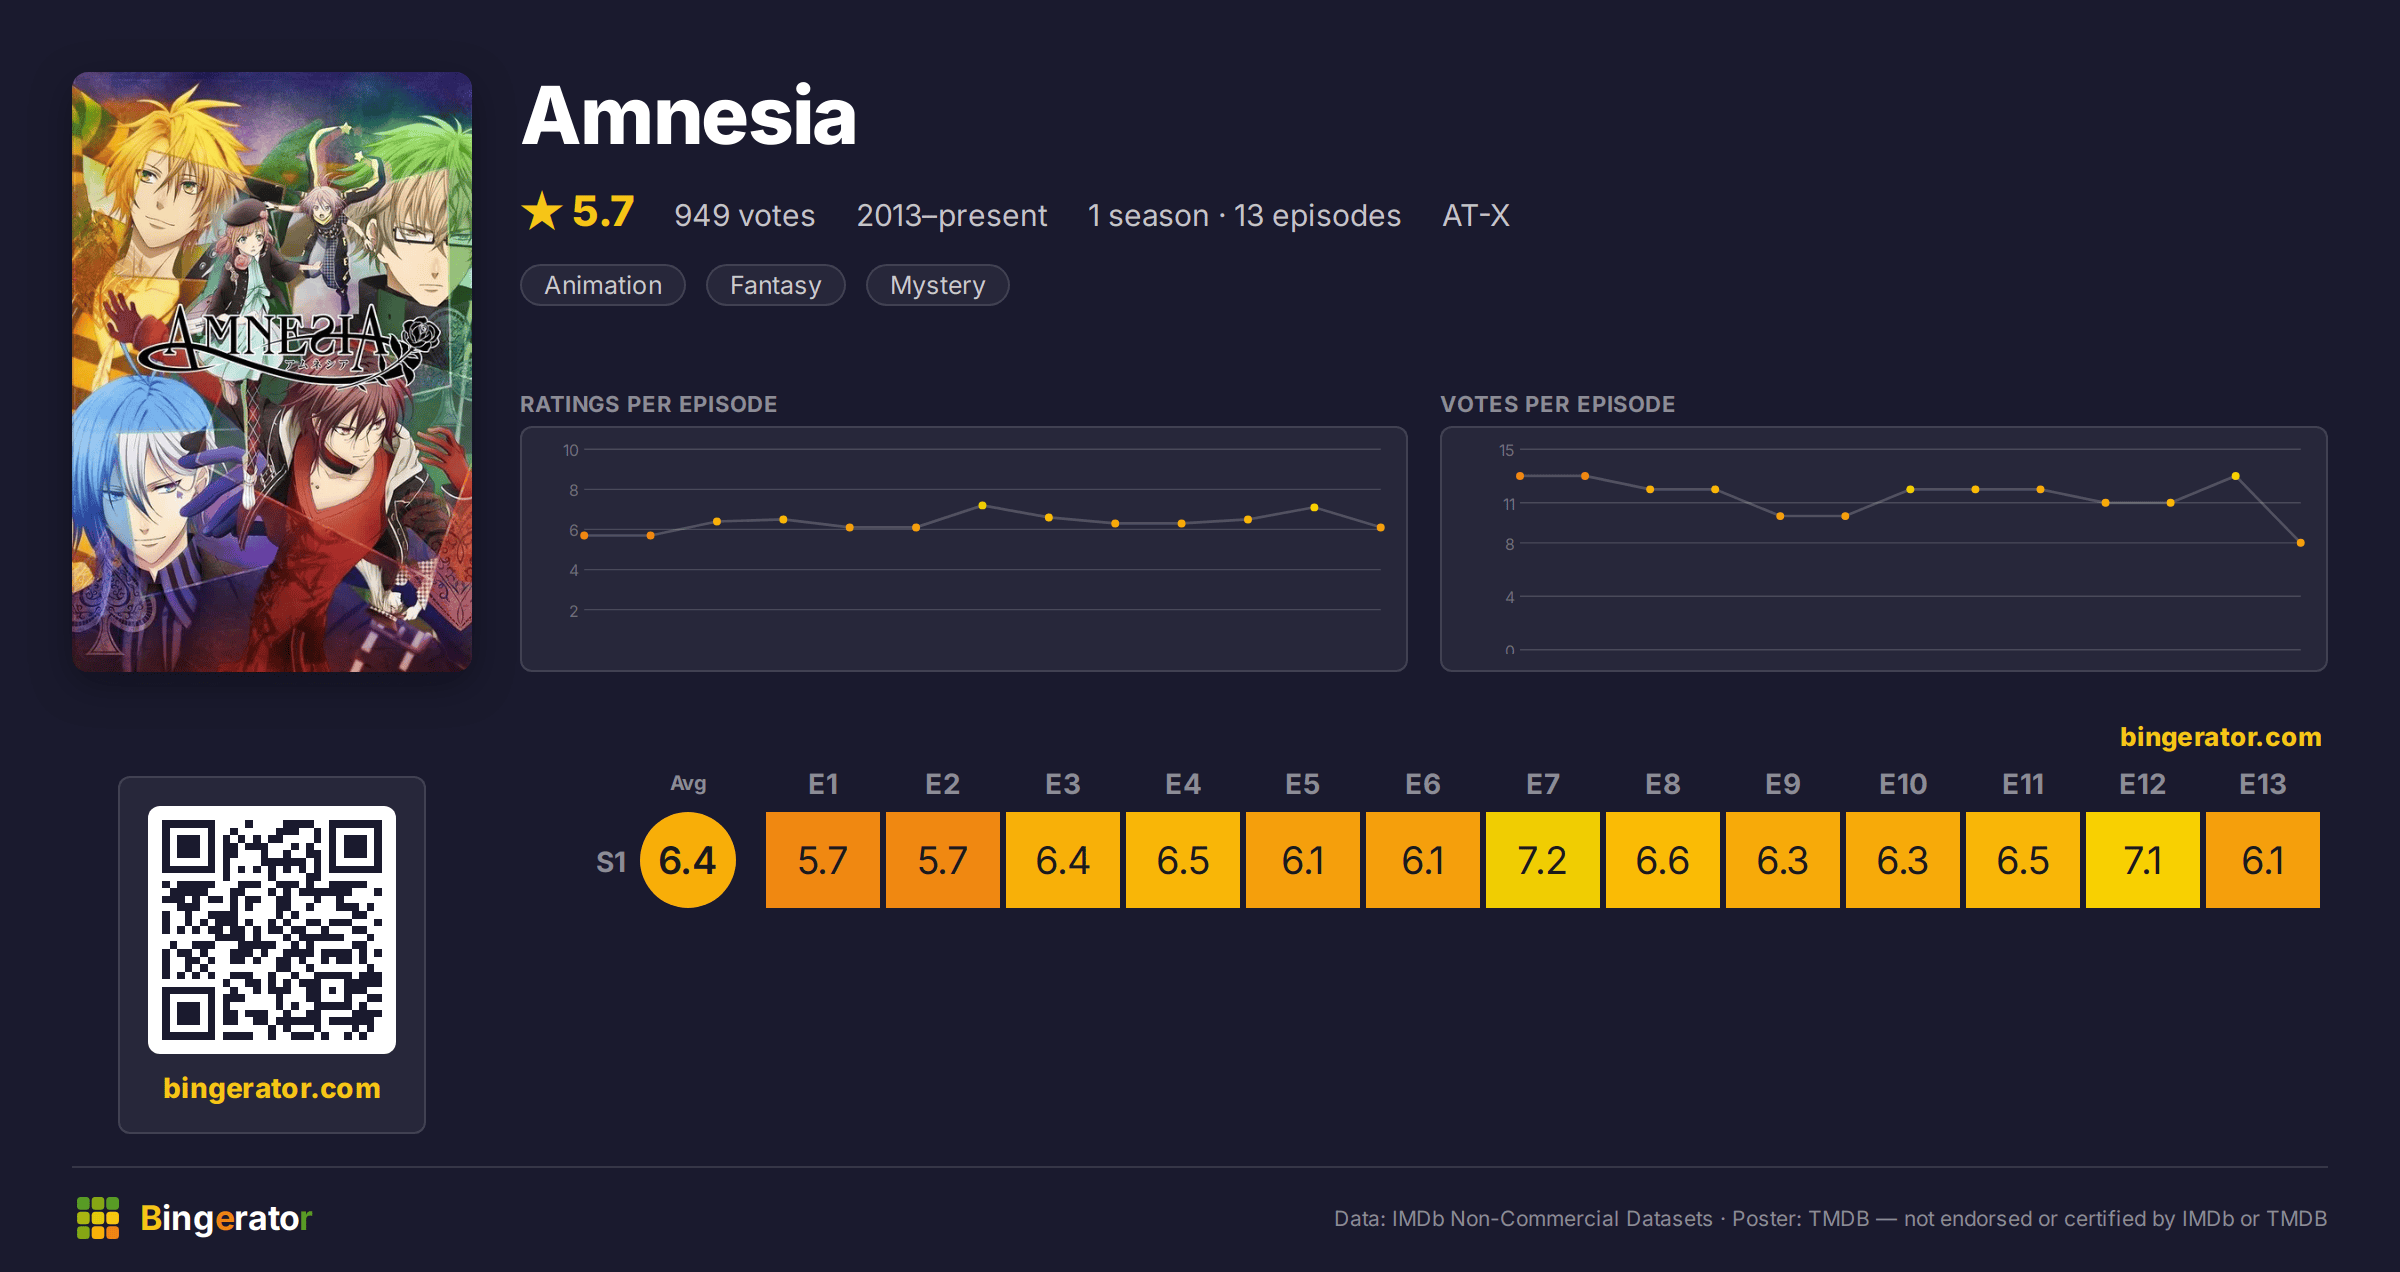Select episode E12 tile rated 7.1
This screenshot has width=2400, height=1272.
tap(2143, 860)
